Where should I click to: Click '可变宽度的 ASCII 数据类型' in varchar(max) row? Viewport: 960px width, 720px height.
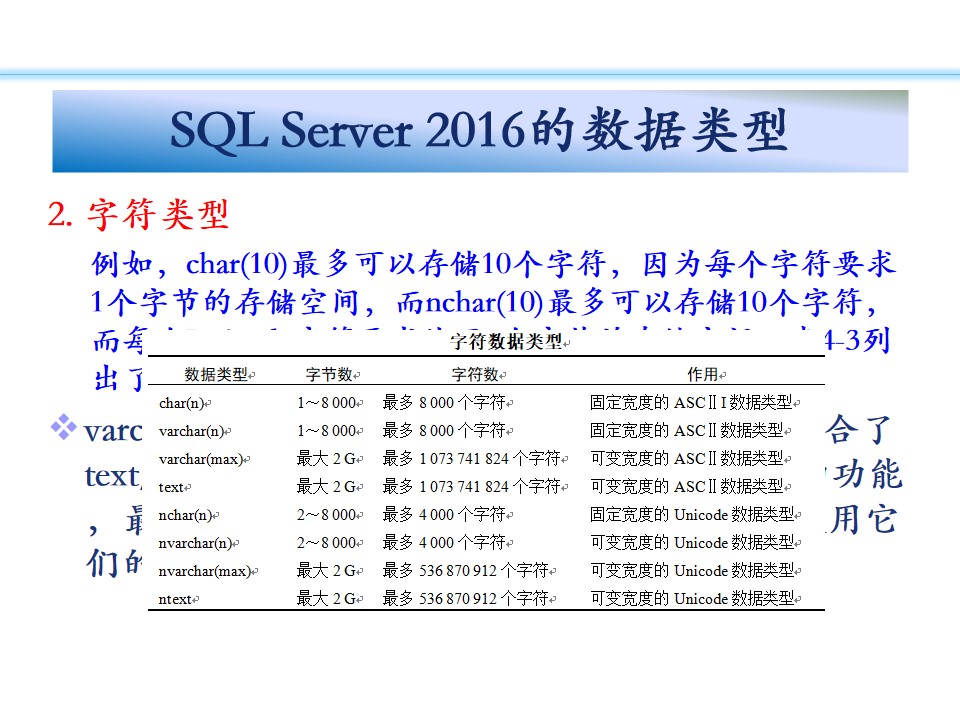[x=687, y=459]
